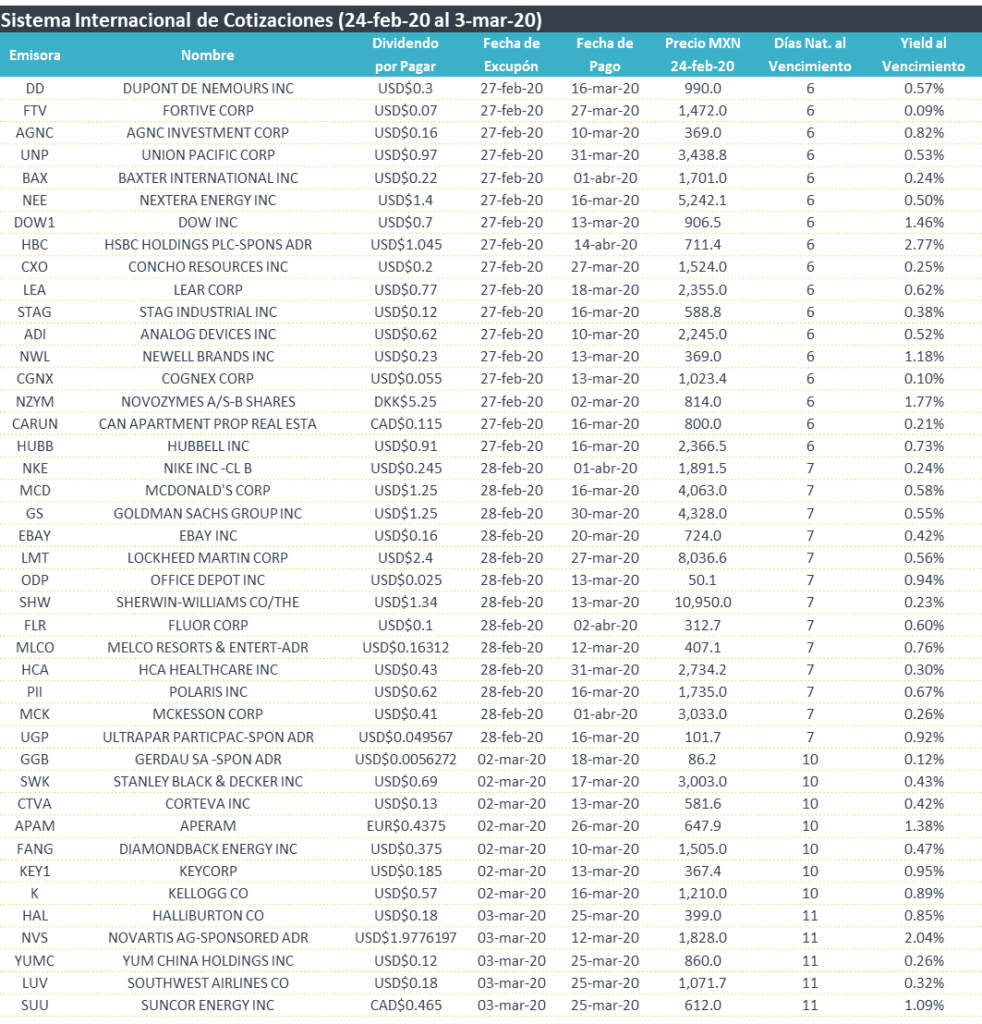The image size is (982, 1024).
Task: Select 'DIAMONDBACK ENERGY INC' cell
Action: [208, 849]
